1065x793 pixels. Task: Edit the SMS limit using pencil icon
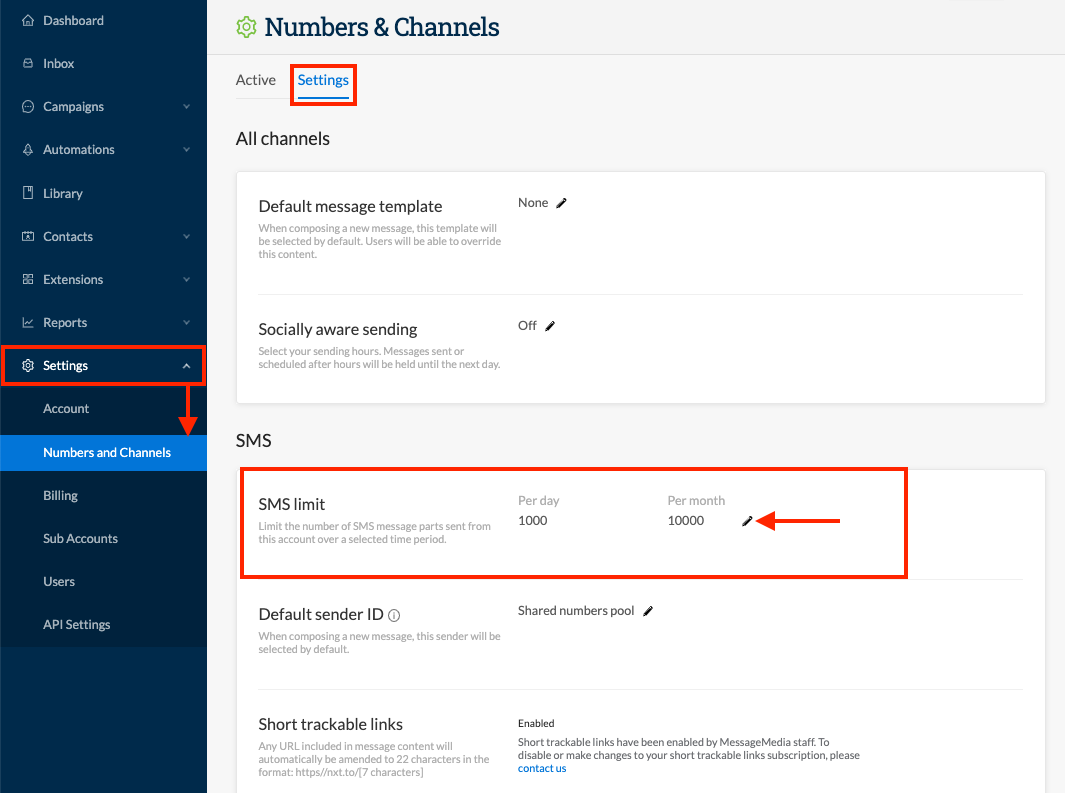[x=747, y=521]
